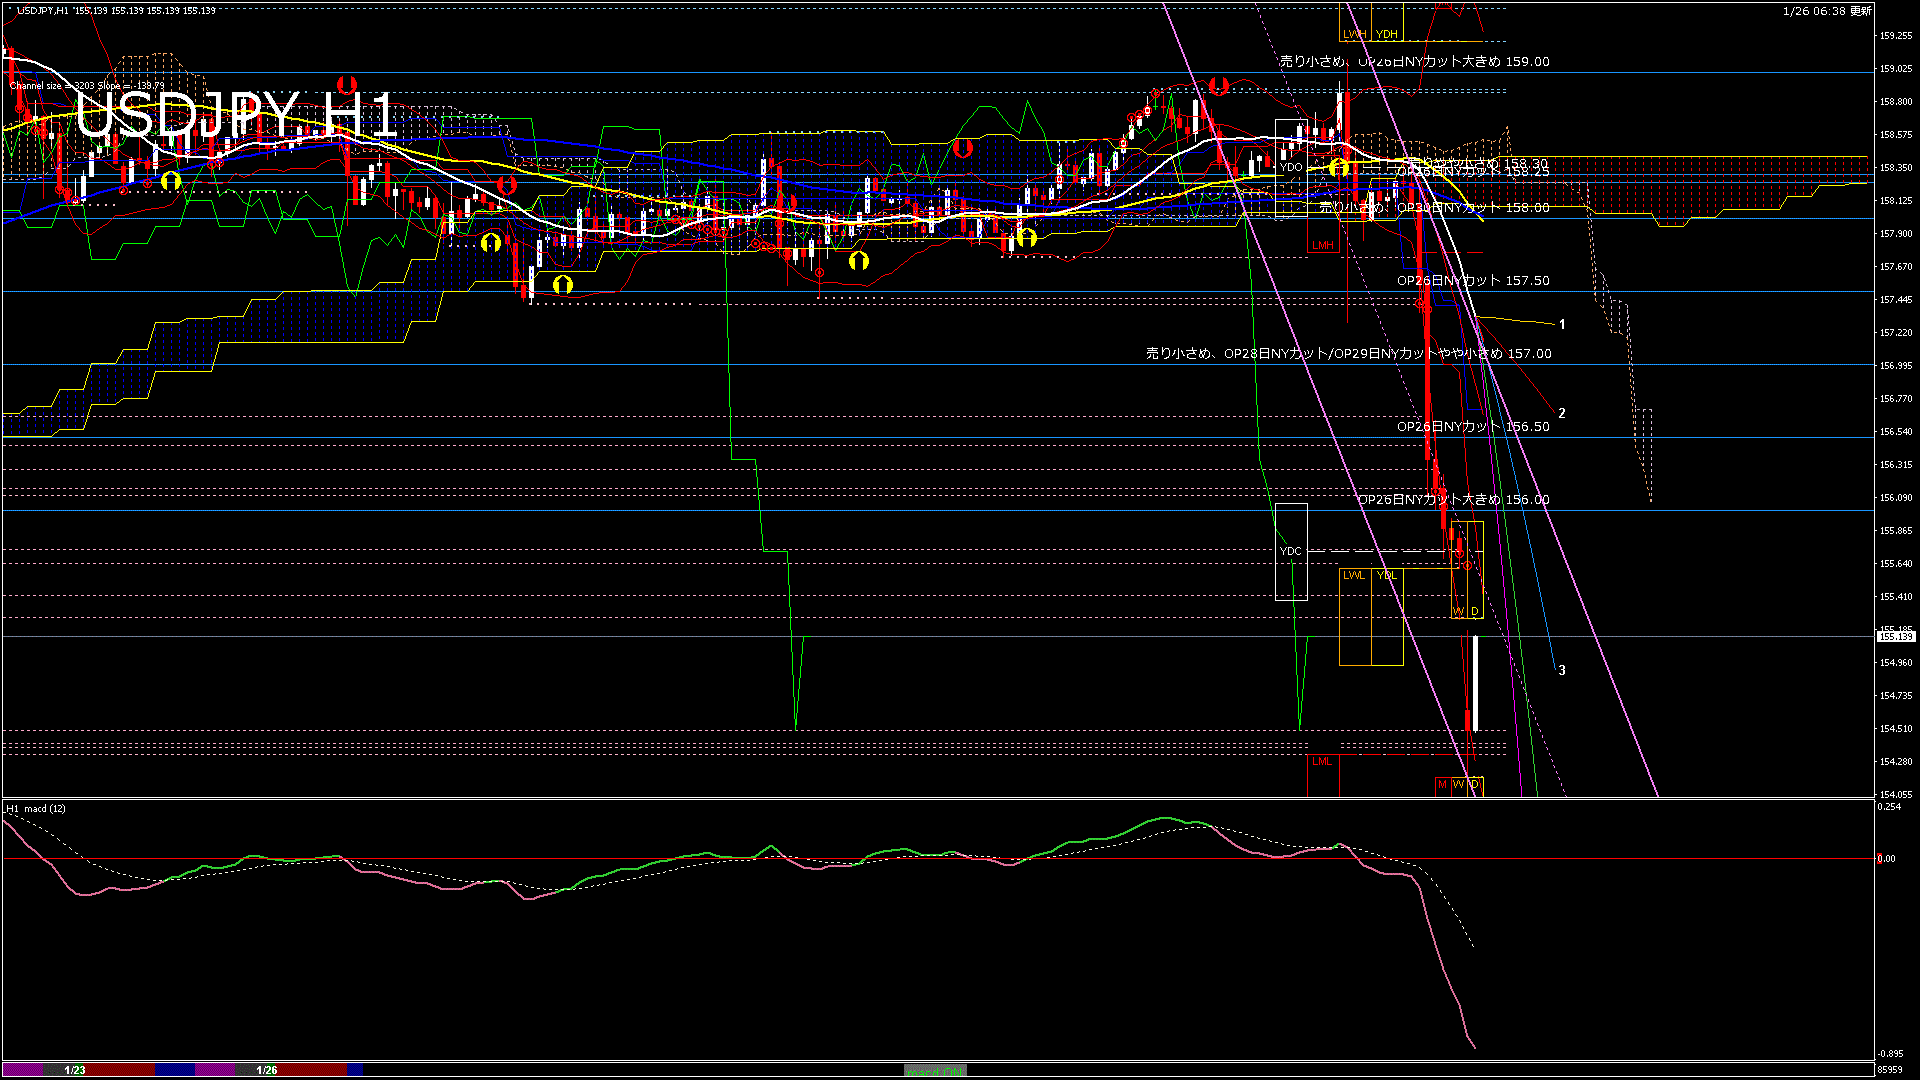The width and height of the screenshot is (1920, 1080).
Task: Click the projection line label 3
Action: point(1562,670)
